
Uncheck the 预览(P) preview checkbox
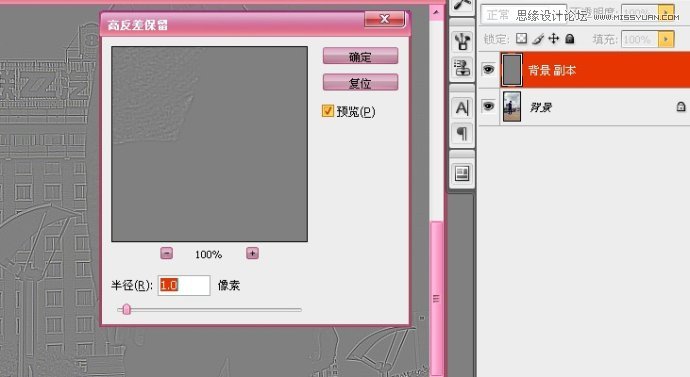327,110
